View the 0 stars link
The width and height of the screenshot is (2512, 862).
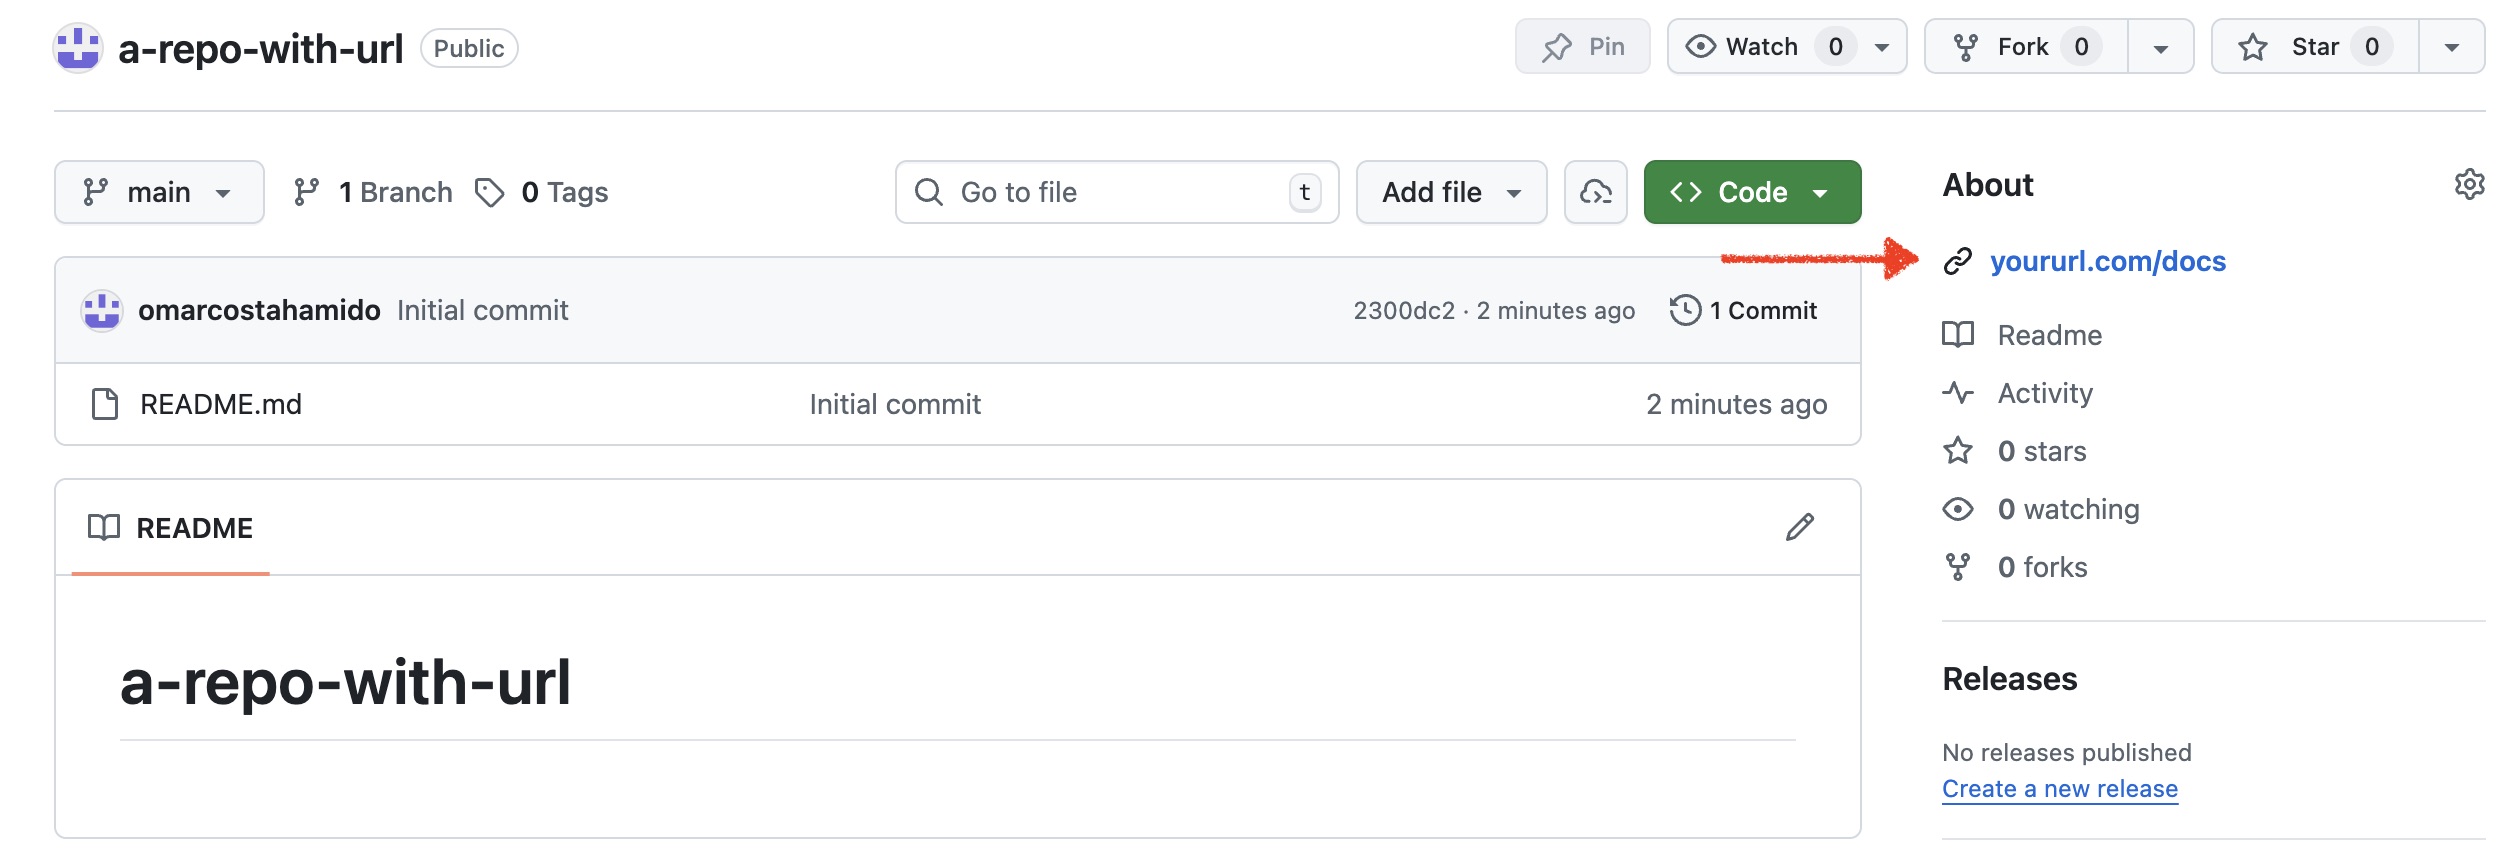click(2042, 451)
